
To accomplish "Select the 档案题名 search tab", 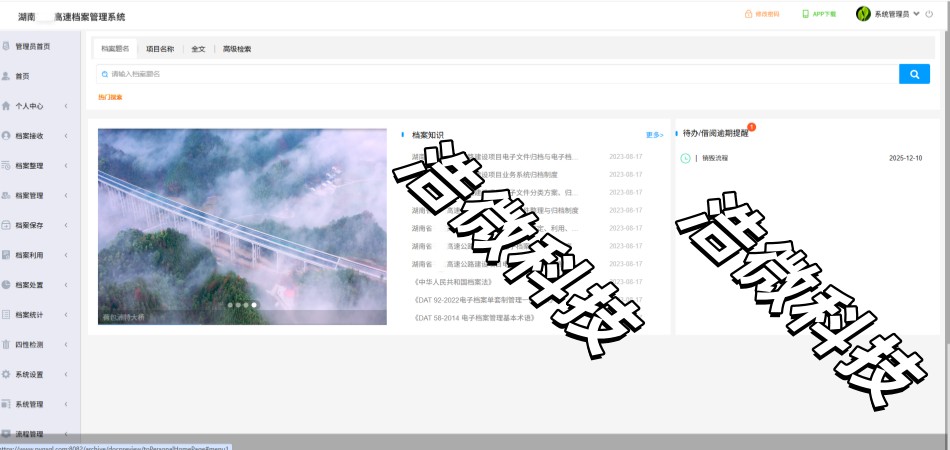I will tap(115, 49).
